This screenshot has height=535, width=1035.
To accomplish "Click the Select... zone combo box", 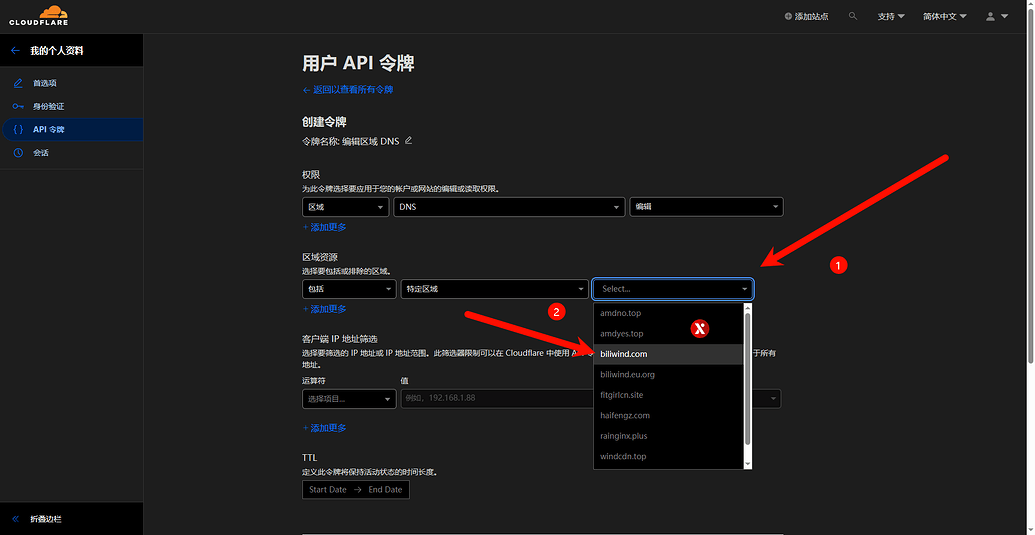I will 673,288.
